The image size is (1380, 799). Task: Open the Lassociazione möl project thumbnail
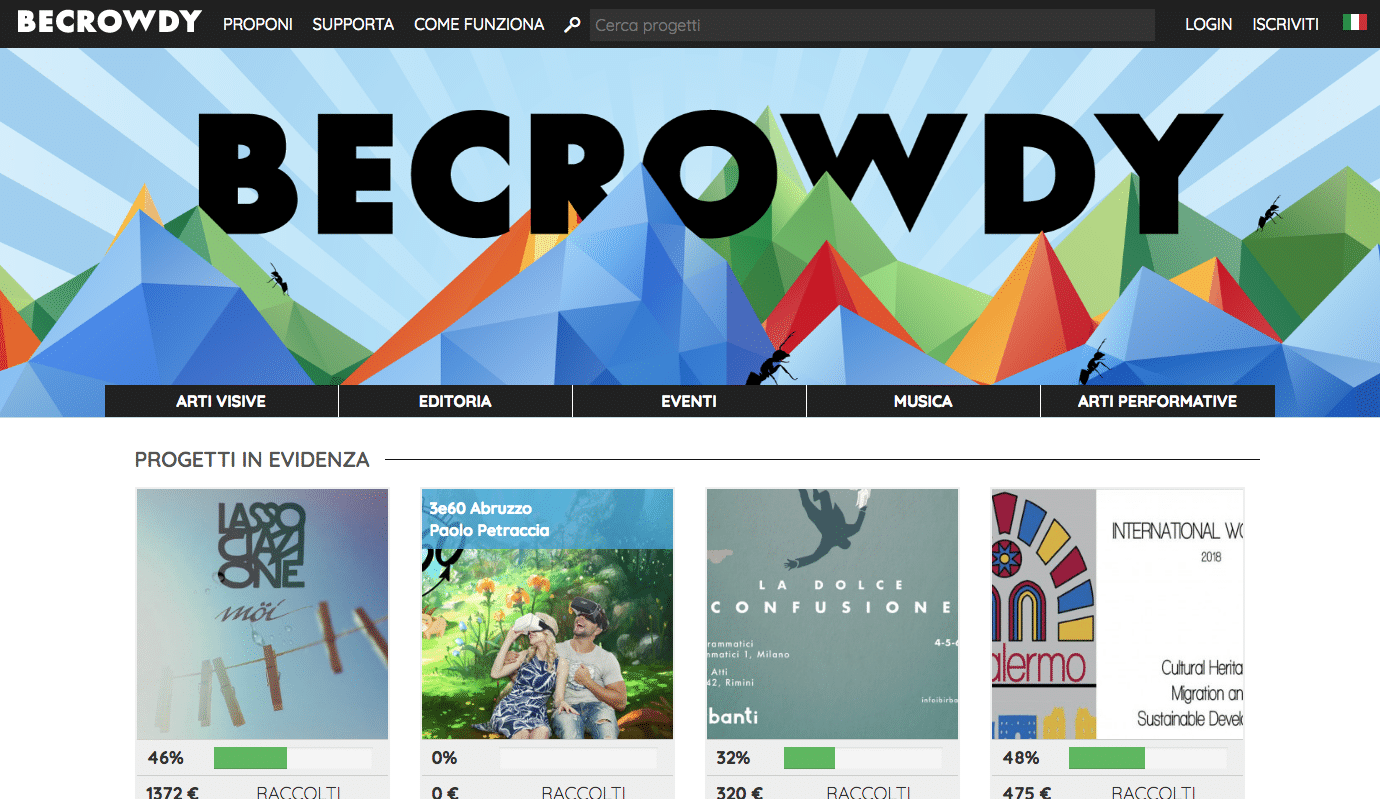tap(262, 613)
